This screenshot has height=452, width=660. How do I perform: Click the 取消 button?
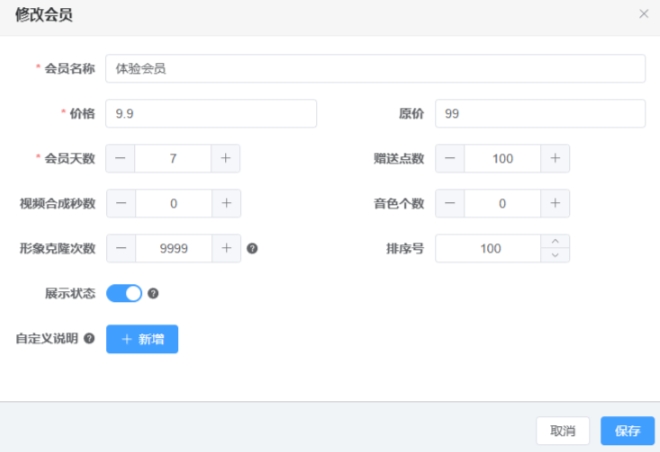tap(563, 431)
